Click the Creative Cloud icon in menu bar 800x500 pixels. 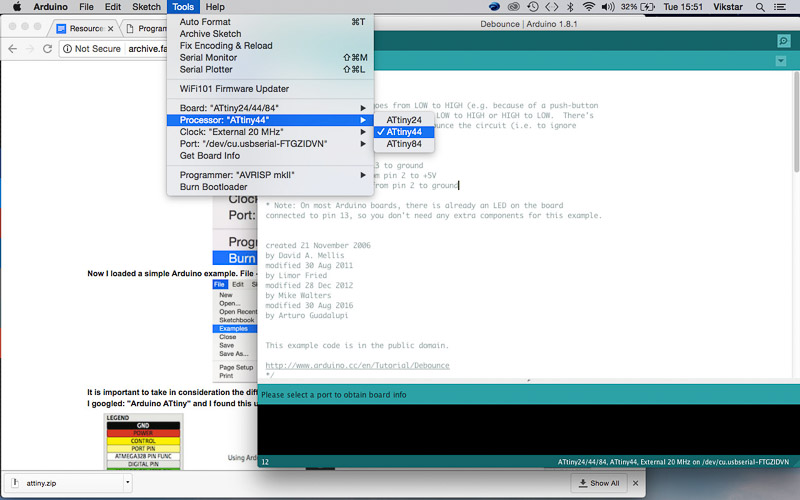tap(513, 7)
